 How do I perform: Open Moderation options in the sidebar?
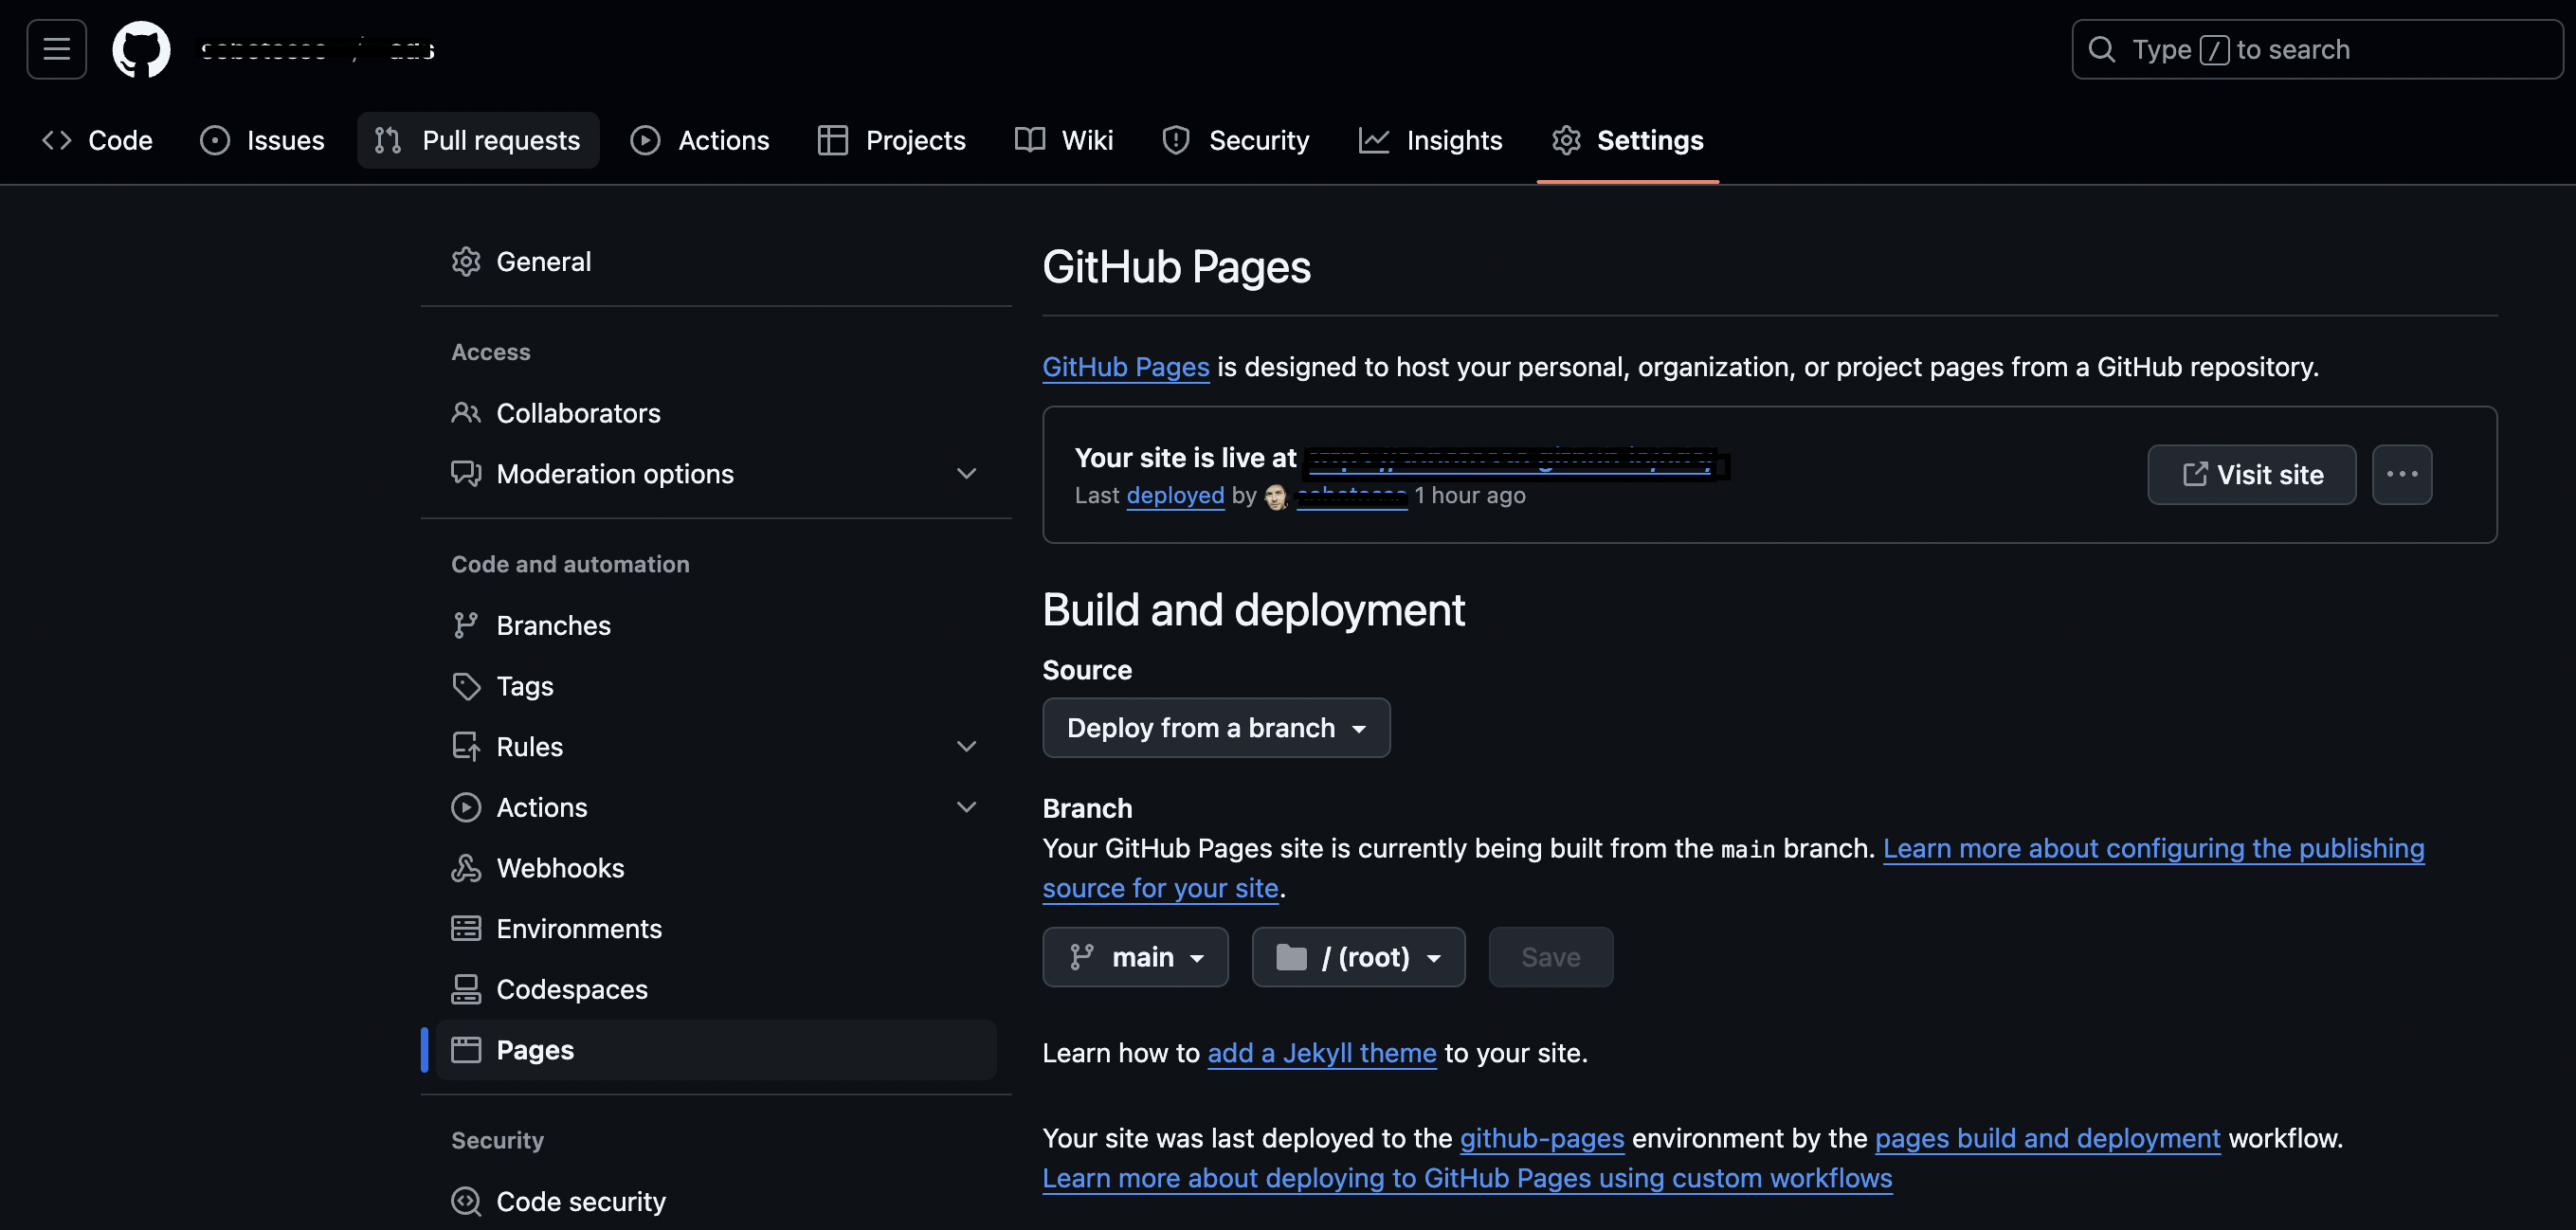click(x=716, y=474)
